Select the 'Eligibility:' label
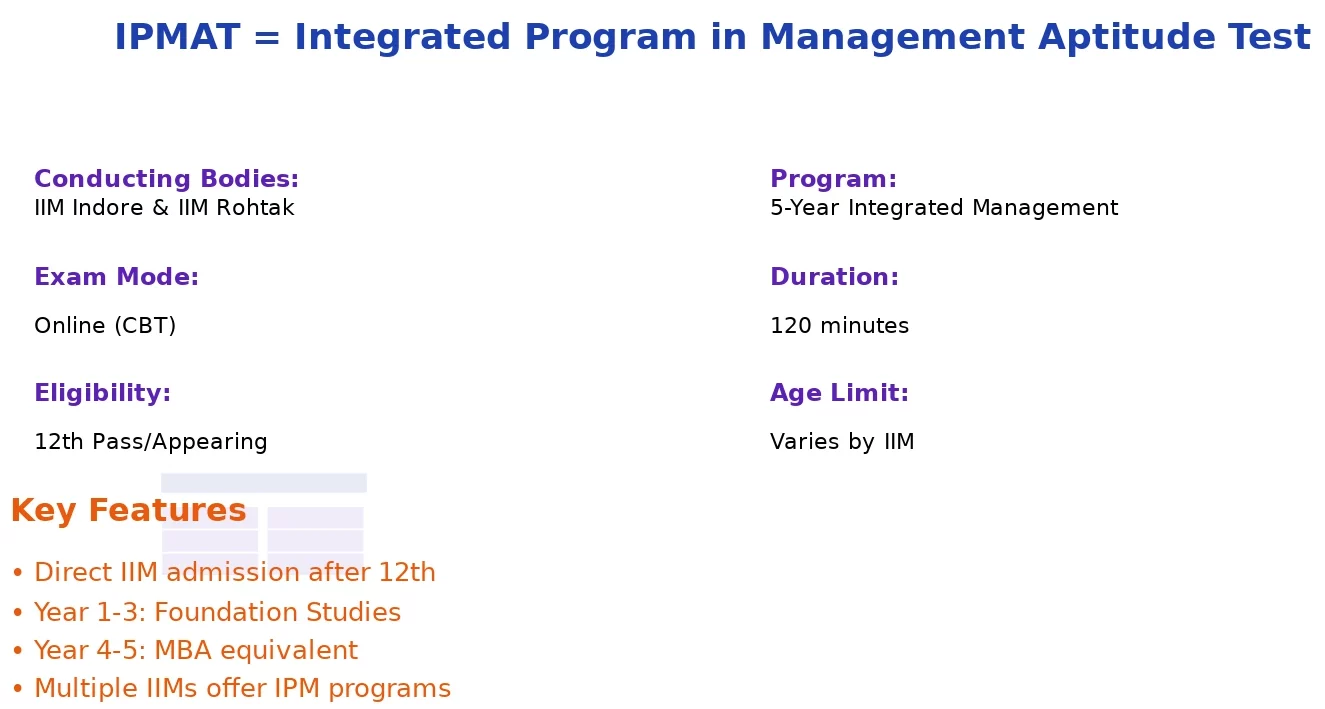1325x709 pixels. click(x=102, y=393)
